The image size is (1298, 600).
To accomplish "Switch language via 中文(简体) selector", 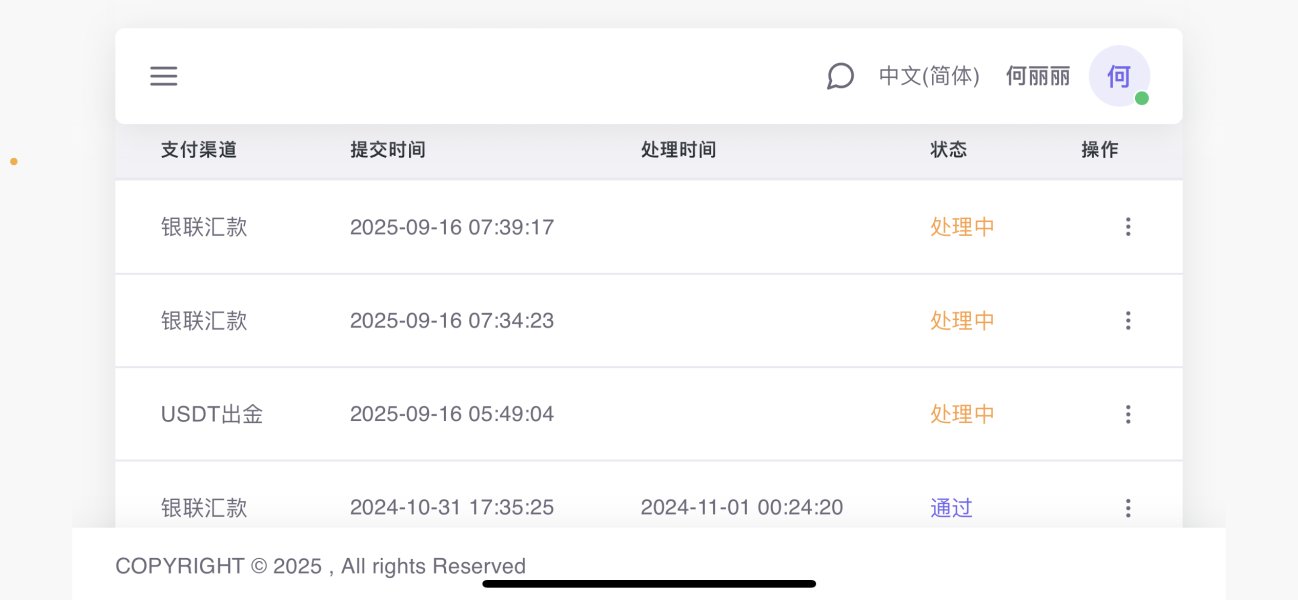I will tap(929, 76).
